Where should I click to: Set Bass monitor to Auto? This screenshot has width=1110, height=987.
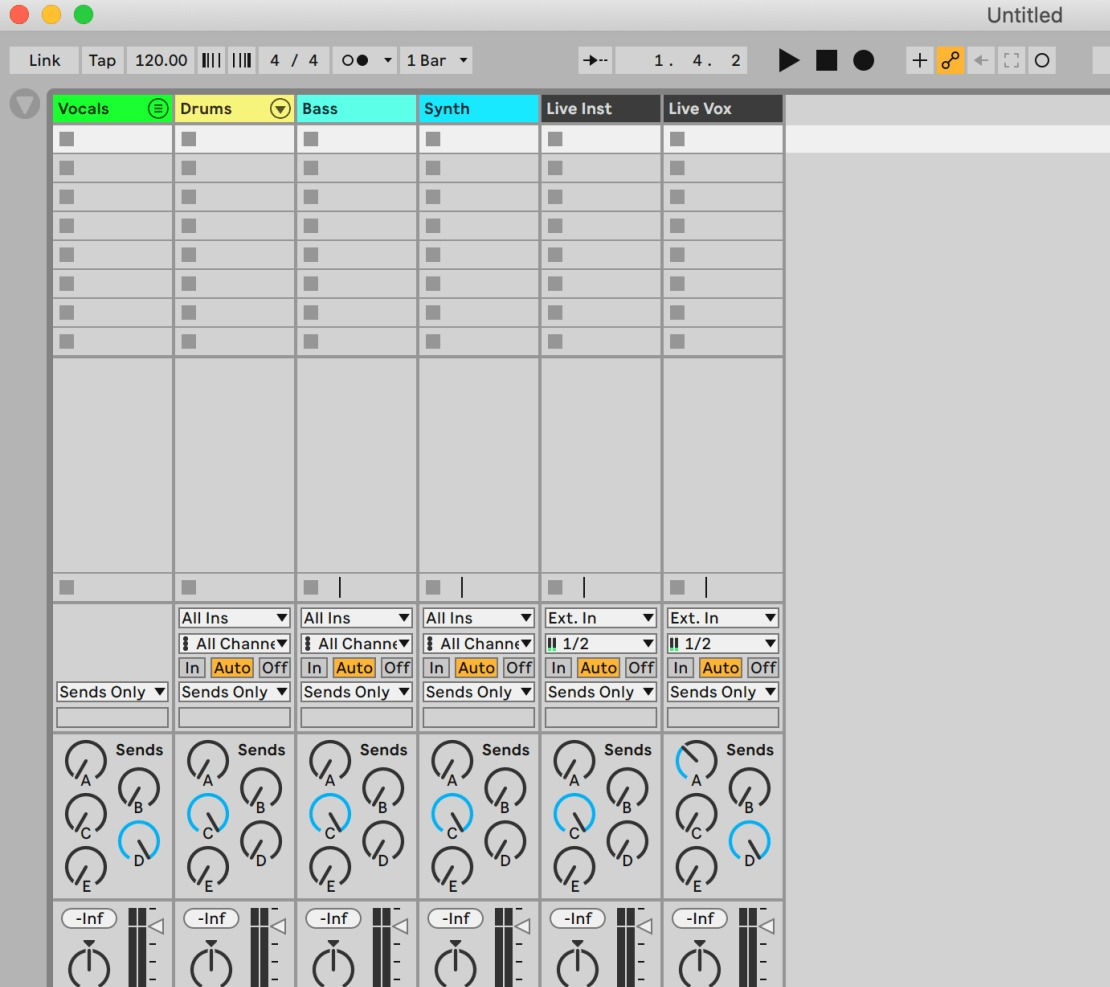pyautogui.click(x=354, y=668)
